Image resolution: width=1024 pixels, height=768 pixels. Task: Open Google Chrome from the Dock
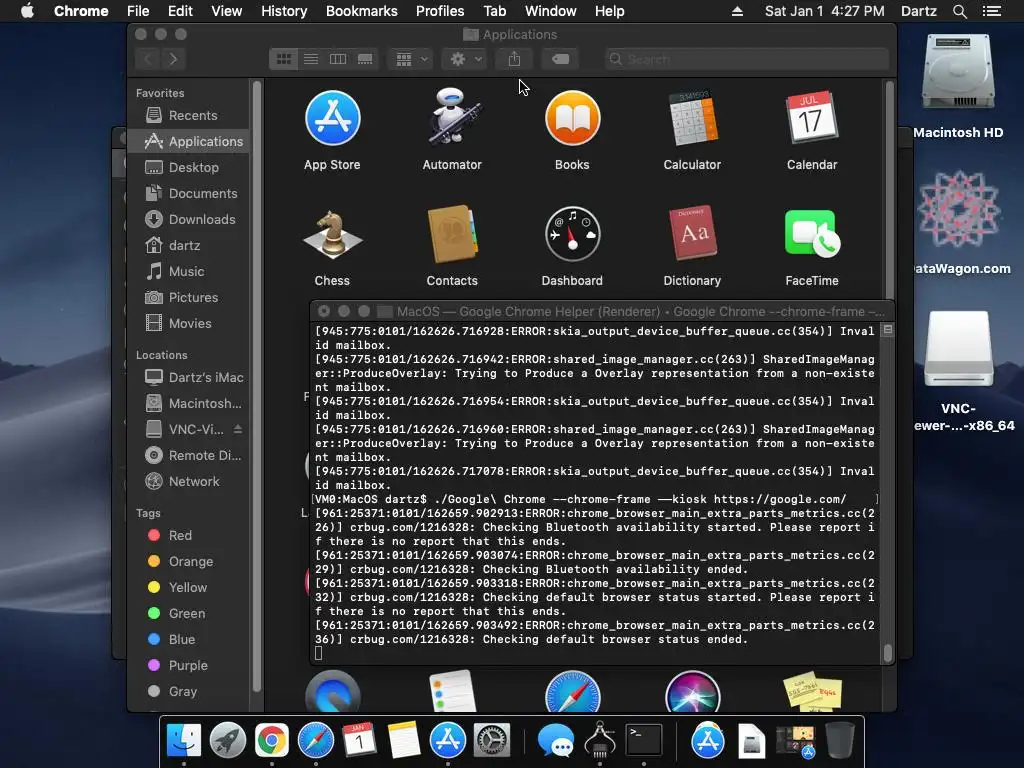pos(272,740)
